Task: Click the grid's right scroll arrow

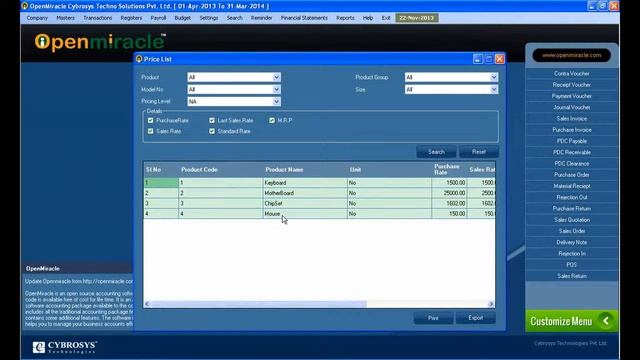Action: point(491,304)
